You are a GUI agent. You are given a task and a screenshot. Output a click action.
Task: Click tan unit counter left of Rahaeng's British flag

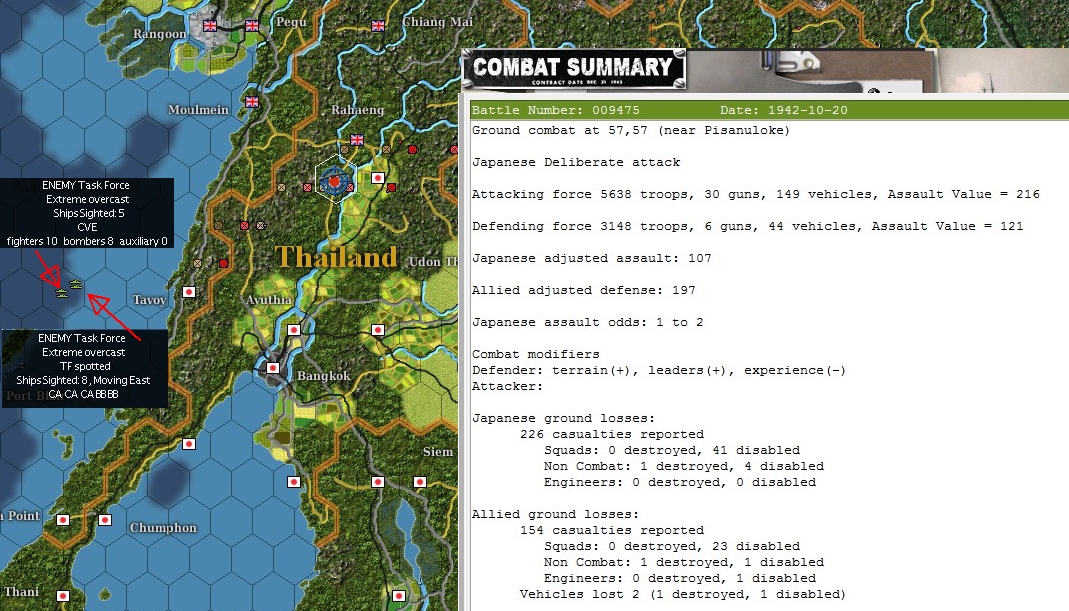click(x=344, y=149)
